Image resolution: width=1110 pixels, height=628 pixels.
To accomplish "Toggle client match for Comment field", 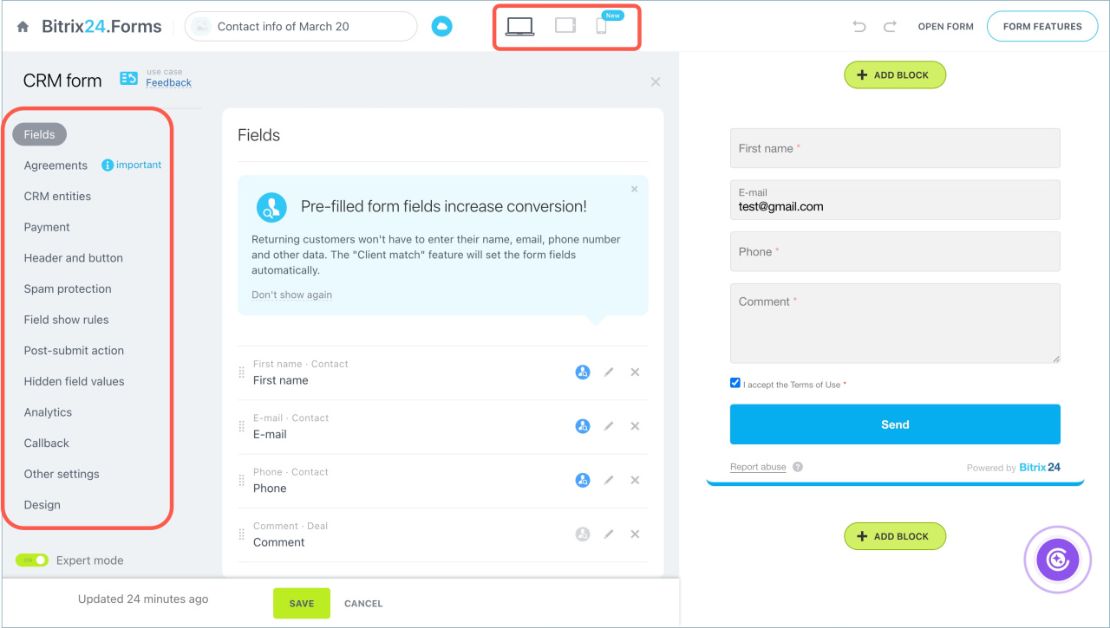I will pos(583,534).
